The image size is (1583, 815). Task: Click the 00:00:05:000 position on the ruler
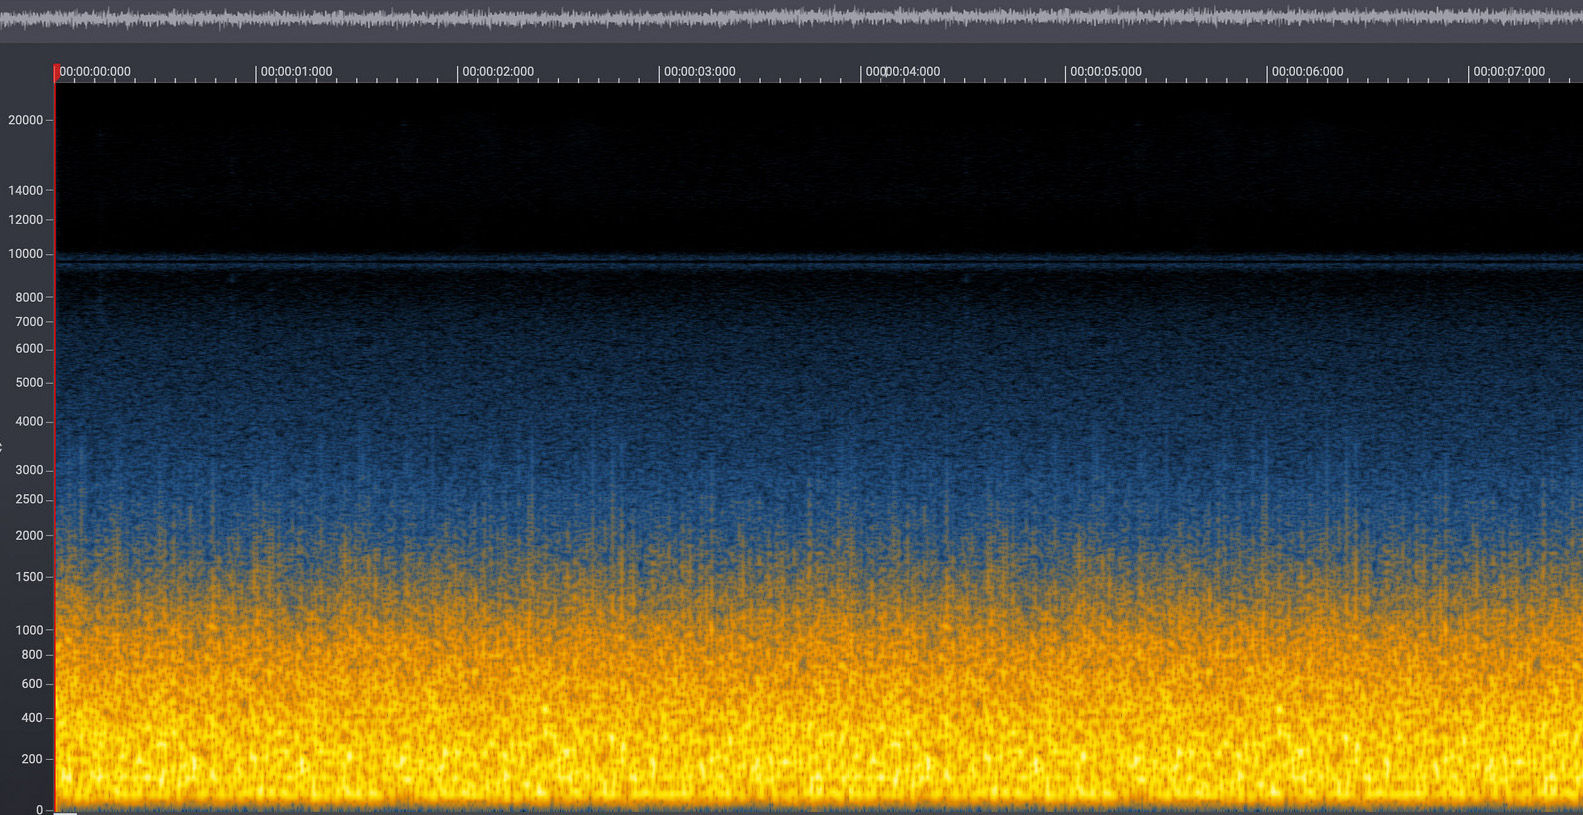[x=1105, y=72]
